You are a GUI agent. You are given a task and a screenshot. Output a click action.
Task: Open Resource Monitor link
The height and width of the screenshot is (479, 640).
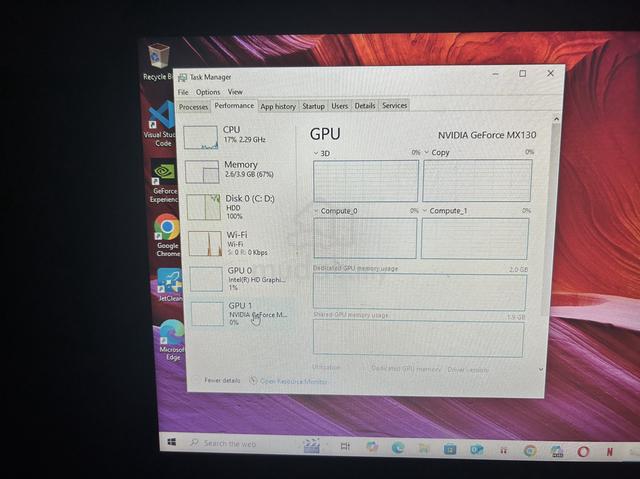click(293, 381)
